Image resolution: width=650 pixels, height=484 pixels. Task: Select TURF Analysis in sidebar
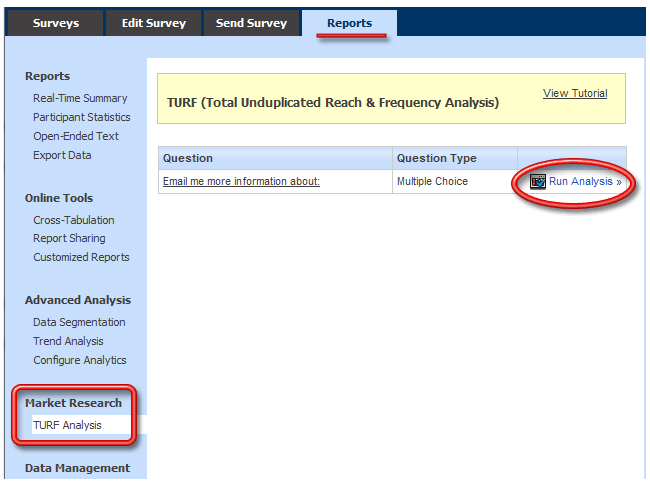tap(67, 425)
